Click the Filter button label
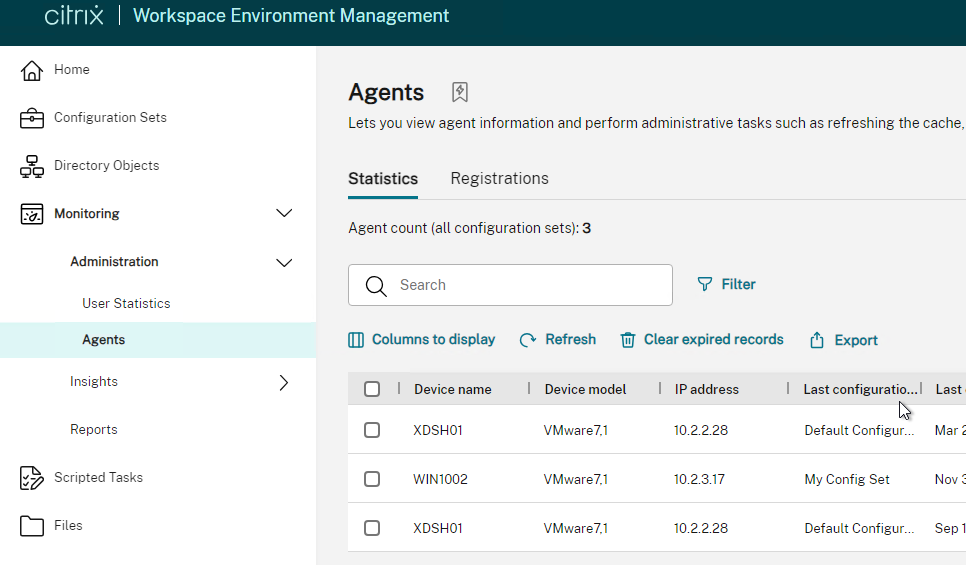This screenshot has width=966, height=565. tap(738, 284)
